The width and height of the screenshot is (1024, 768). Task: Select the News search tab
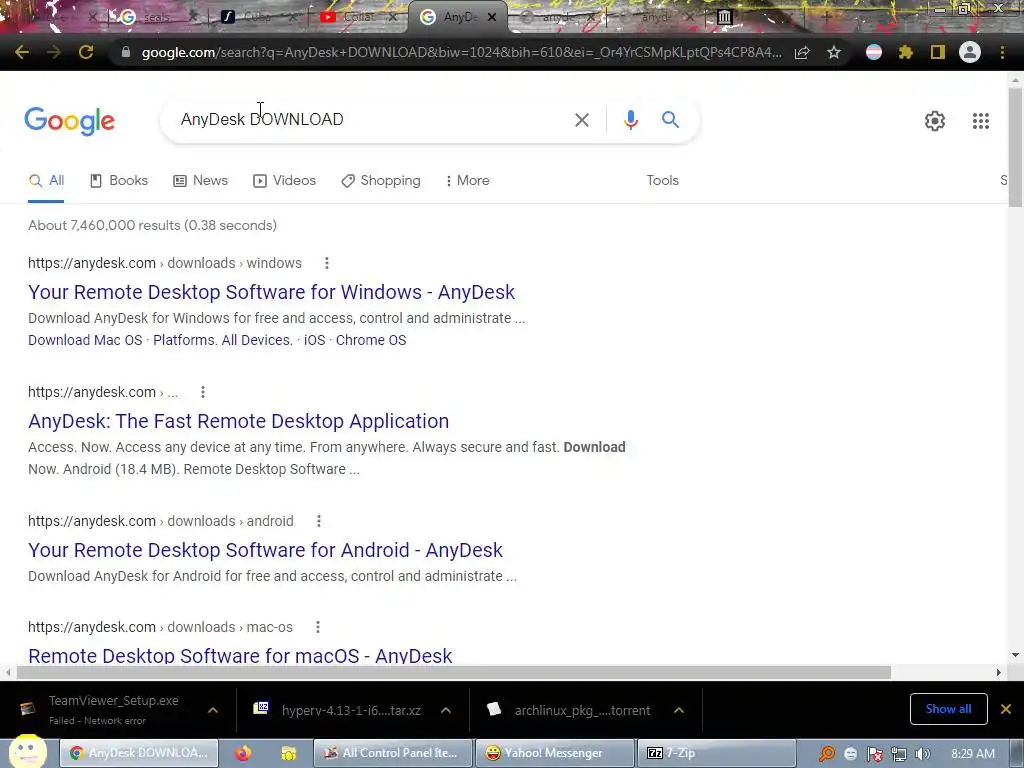tap(200, 181)
